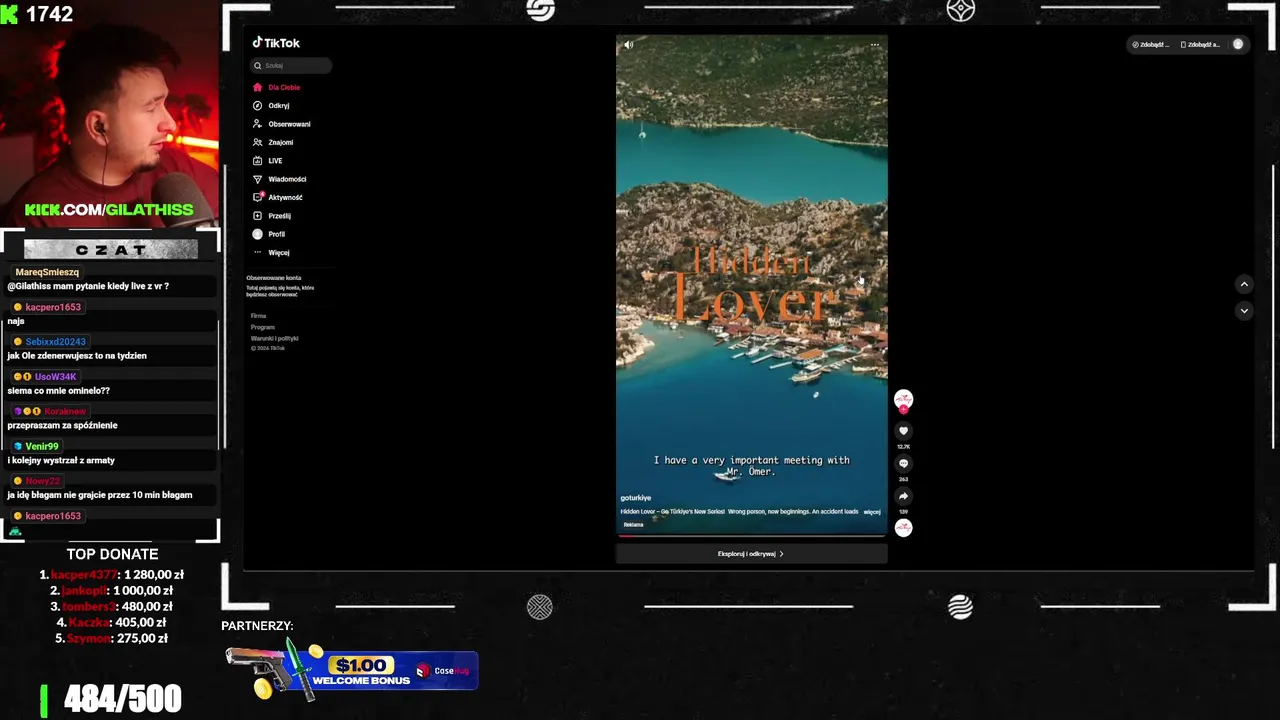The width and height of the screenshot is (1280, 720).
Task: Click the goturkiye author avatar
Action: [x=903, y=398]
